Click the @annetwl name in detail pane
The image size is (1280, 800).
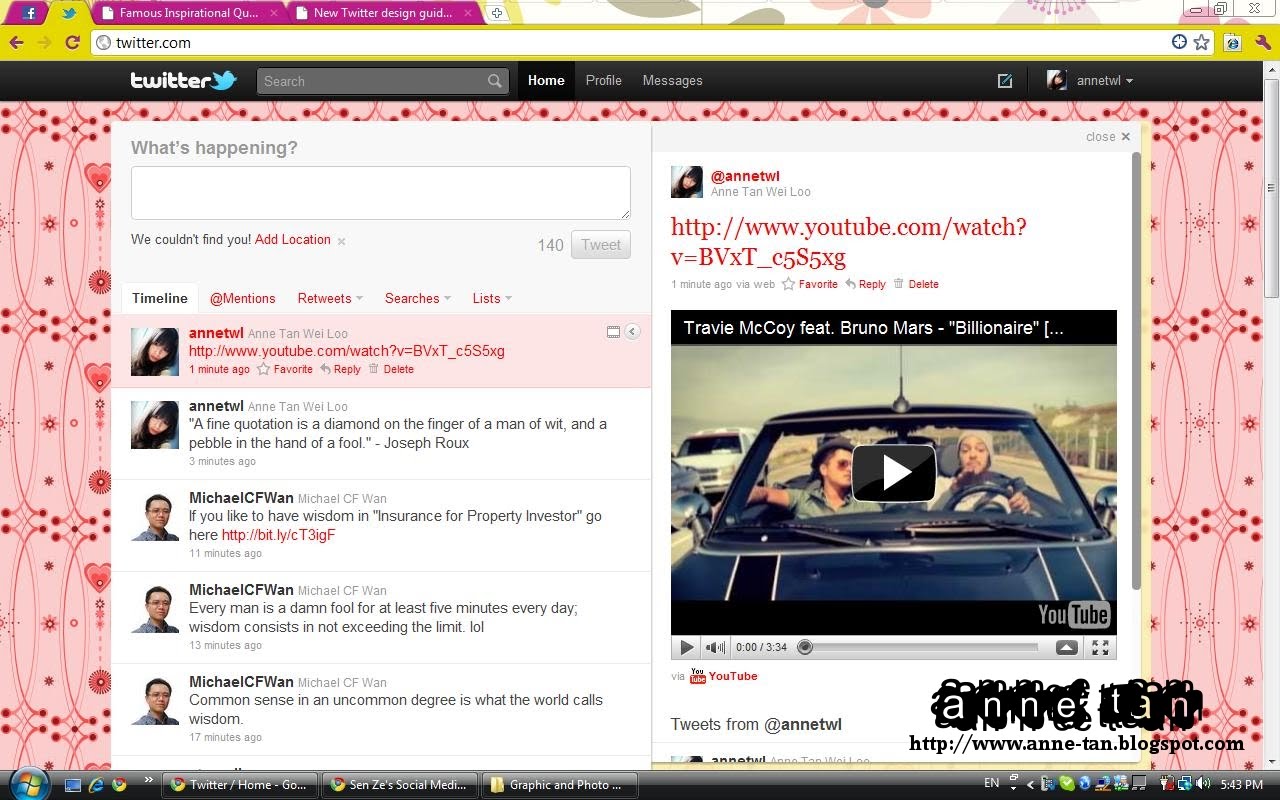point(745,176)
